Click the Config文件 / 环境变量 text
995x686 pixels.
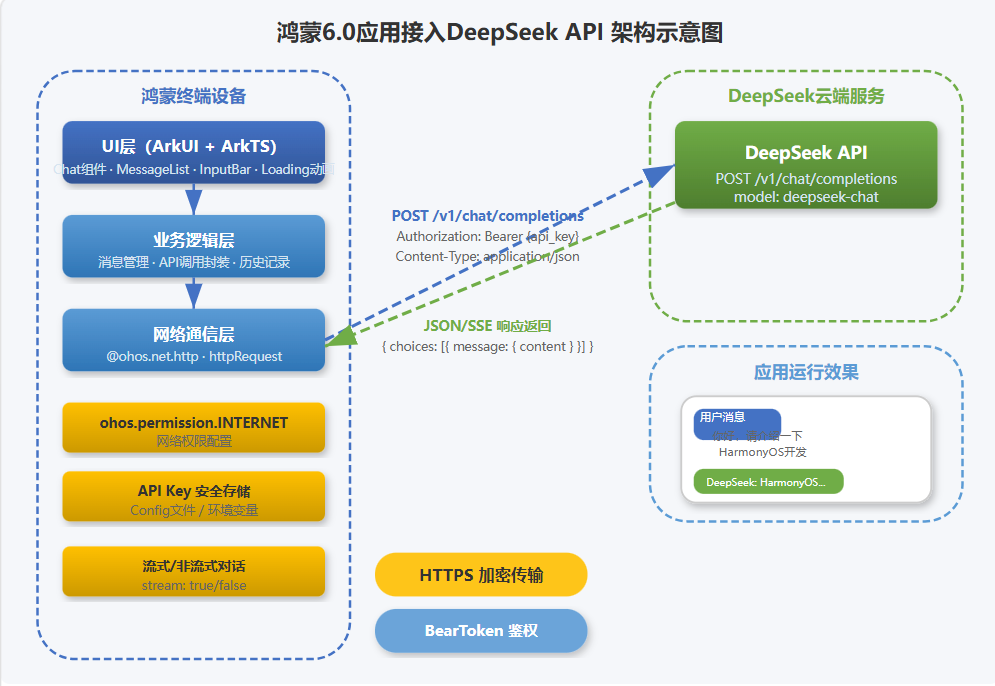194,510
